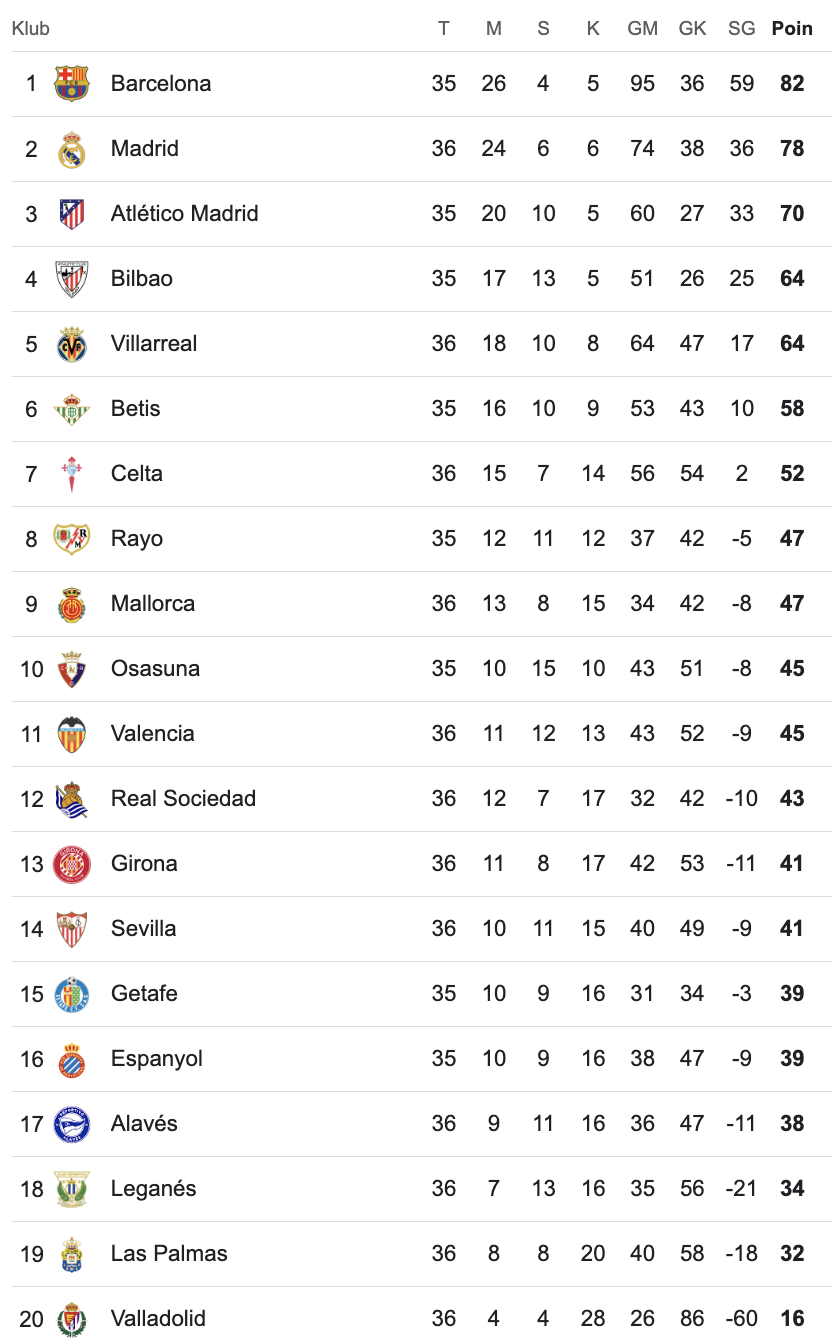Click the Klub column header

[x=31, y=29]
